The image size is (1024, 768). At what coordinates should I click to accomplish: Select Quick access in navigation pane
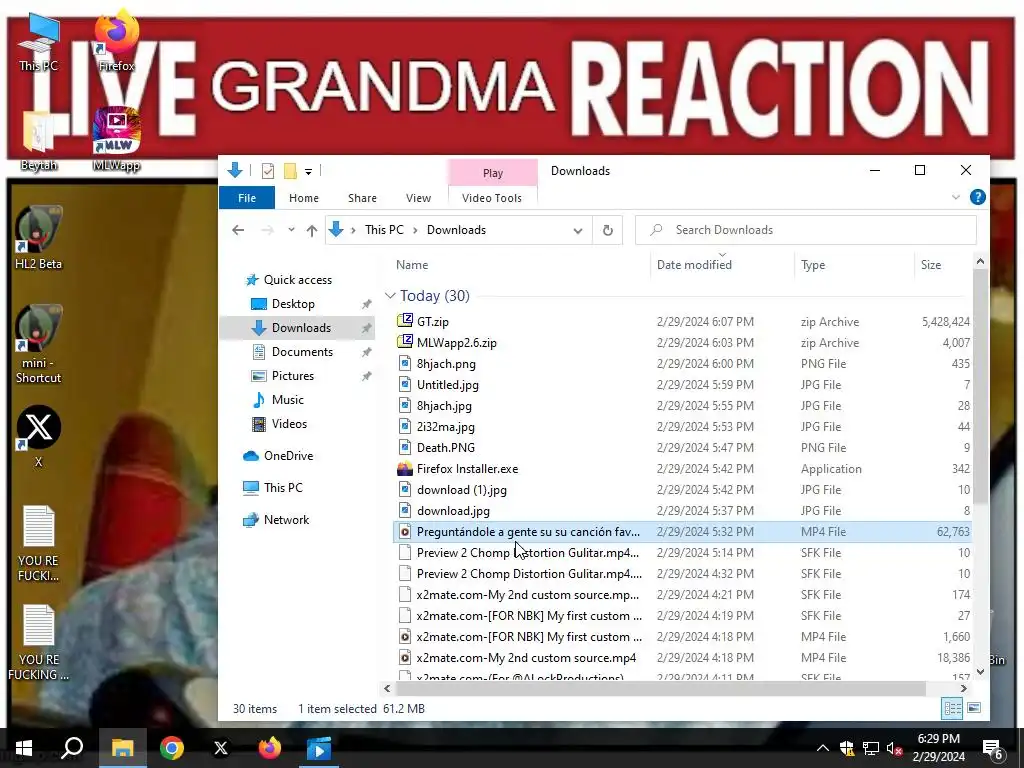click(x=298, y=280)
